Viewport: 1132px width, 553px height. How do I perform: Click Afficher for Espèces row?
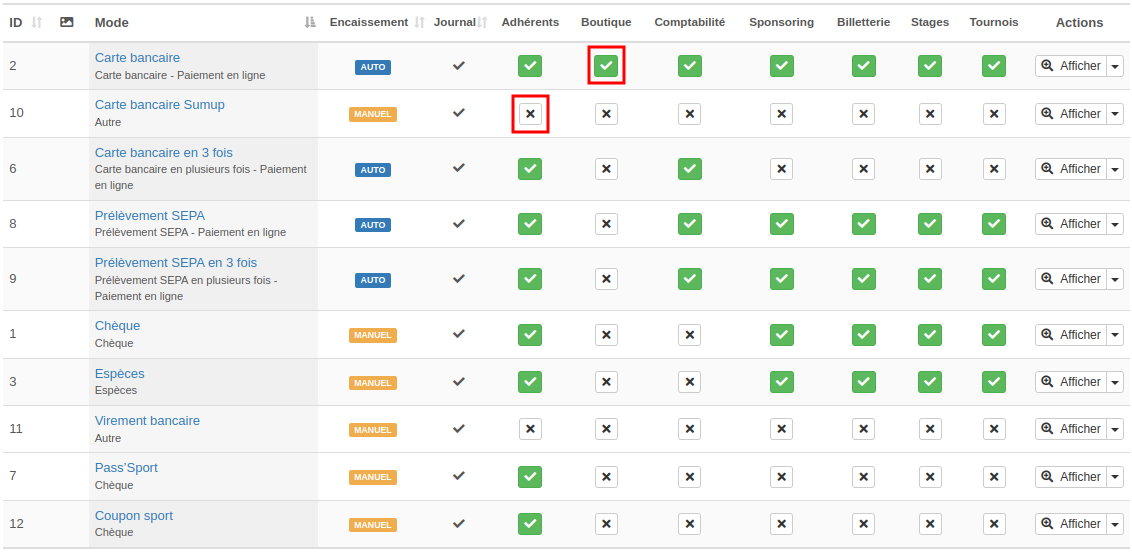1071,382
